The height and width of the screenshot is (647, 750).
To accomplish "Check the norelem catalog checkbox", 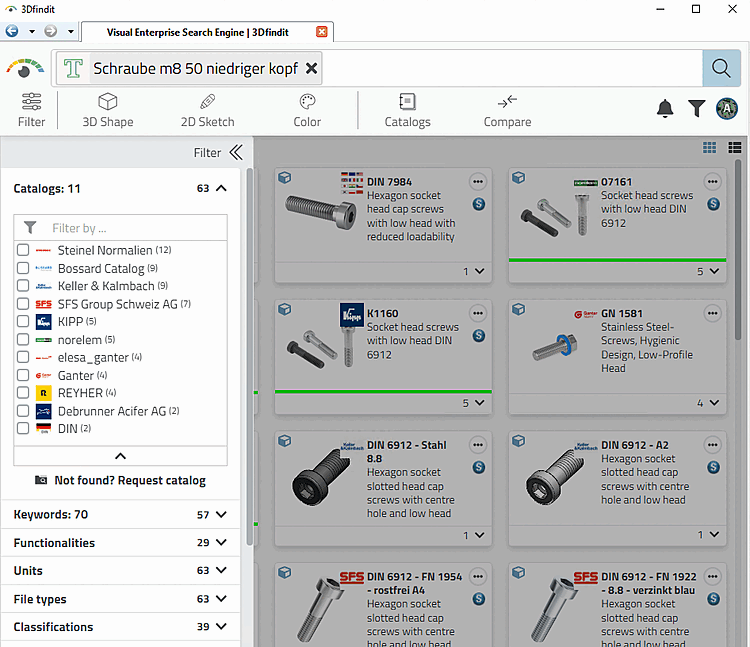I will coord(23,340).
